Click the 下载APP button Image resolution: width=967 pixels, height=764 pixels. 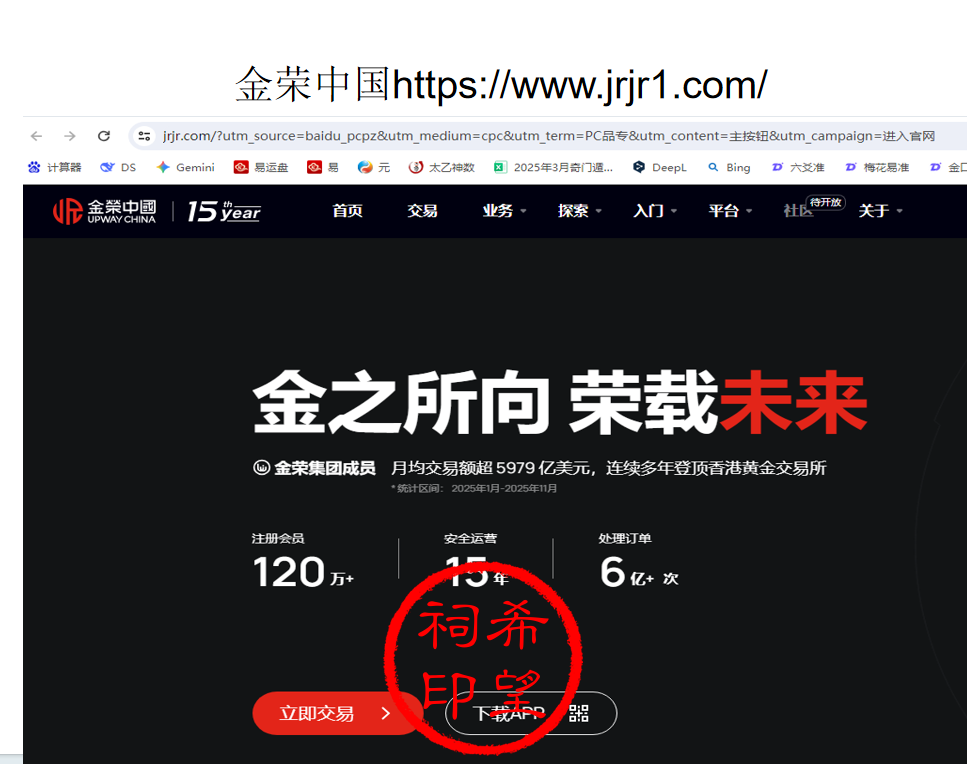(x=508, y=713)
